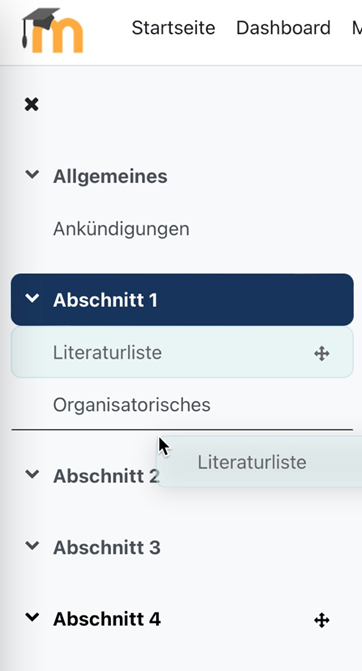Screen dimensions: 362x671
Task: Select the Abschnitt 2 section title
Action: tap(106, 476)
